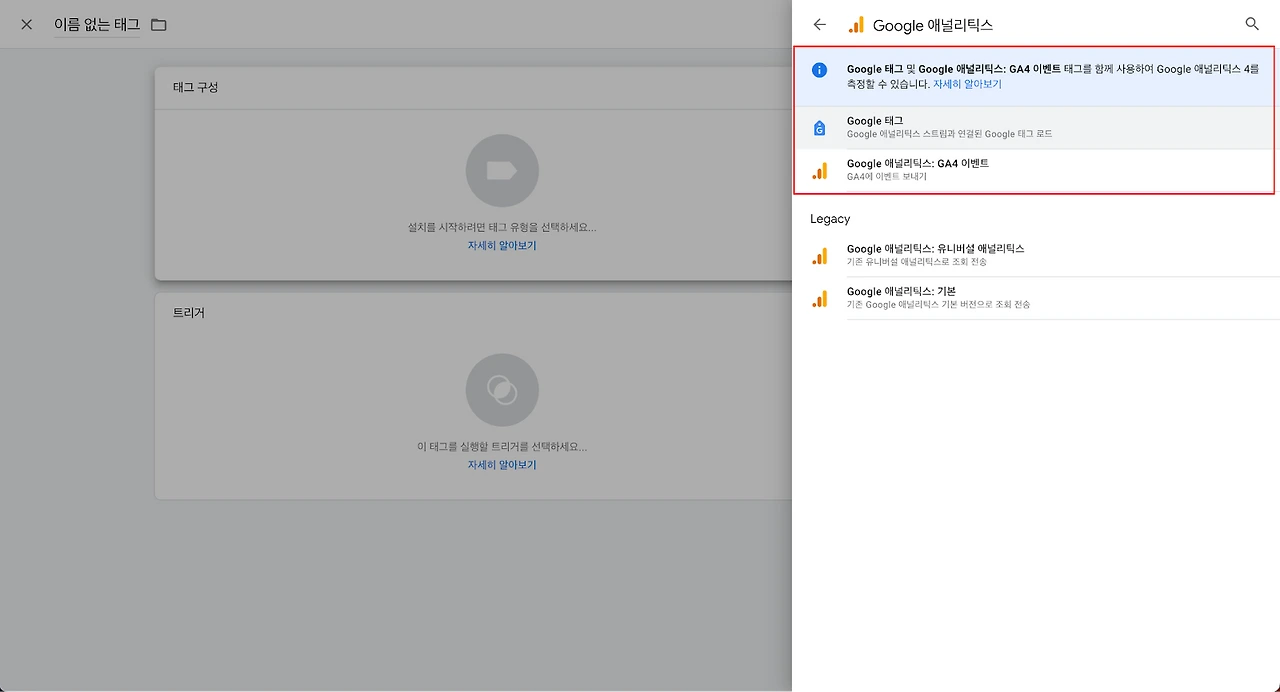The height and width of the screenshot is (692, 1280).
Task: Select Google 애널리틱스: GA4 이벤트 tag type
Action: 1036,171
